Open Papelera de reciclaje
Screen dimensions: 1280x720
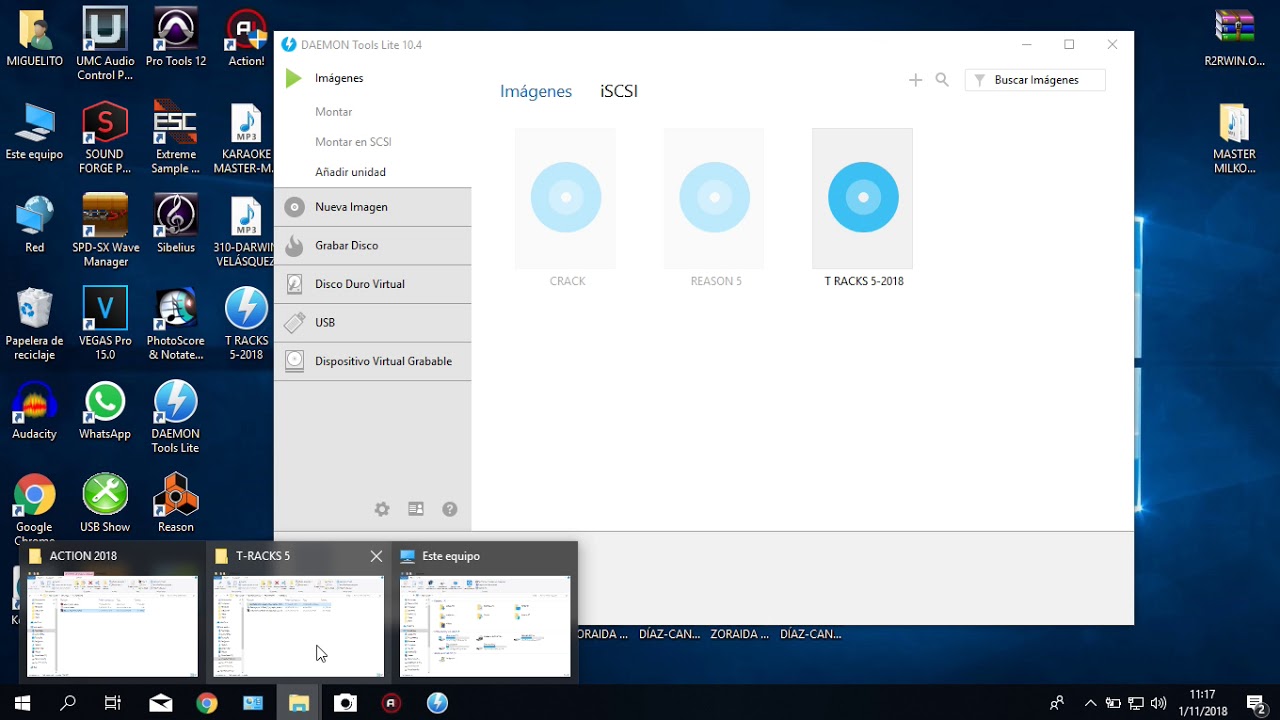pos(35,323)
